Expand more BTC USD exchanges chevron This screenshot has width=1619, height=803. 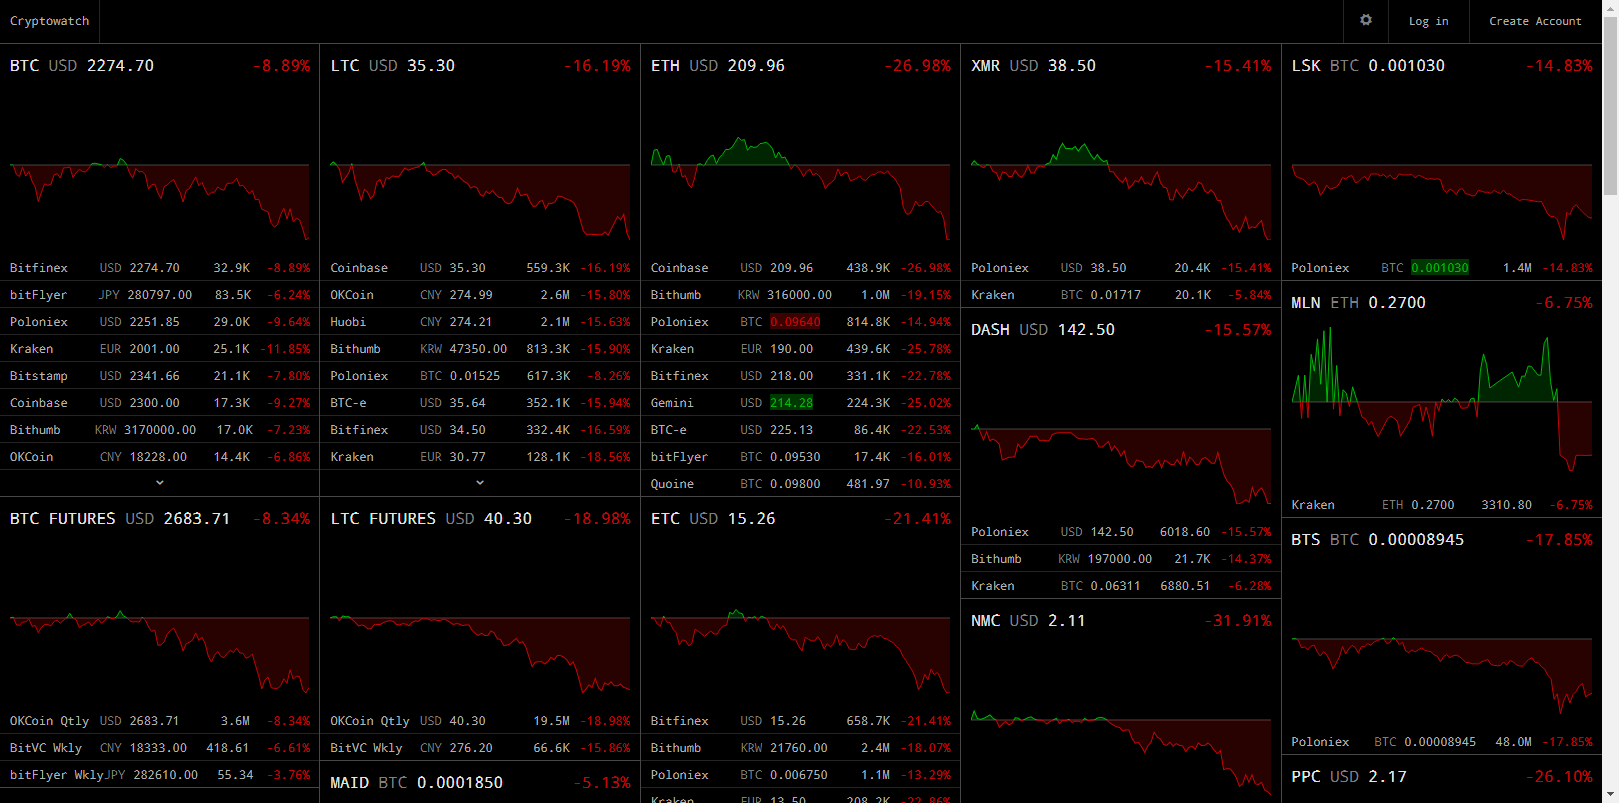coord(160,483)
